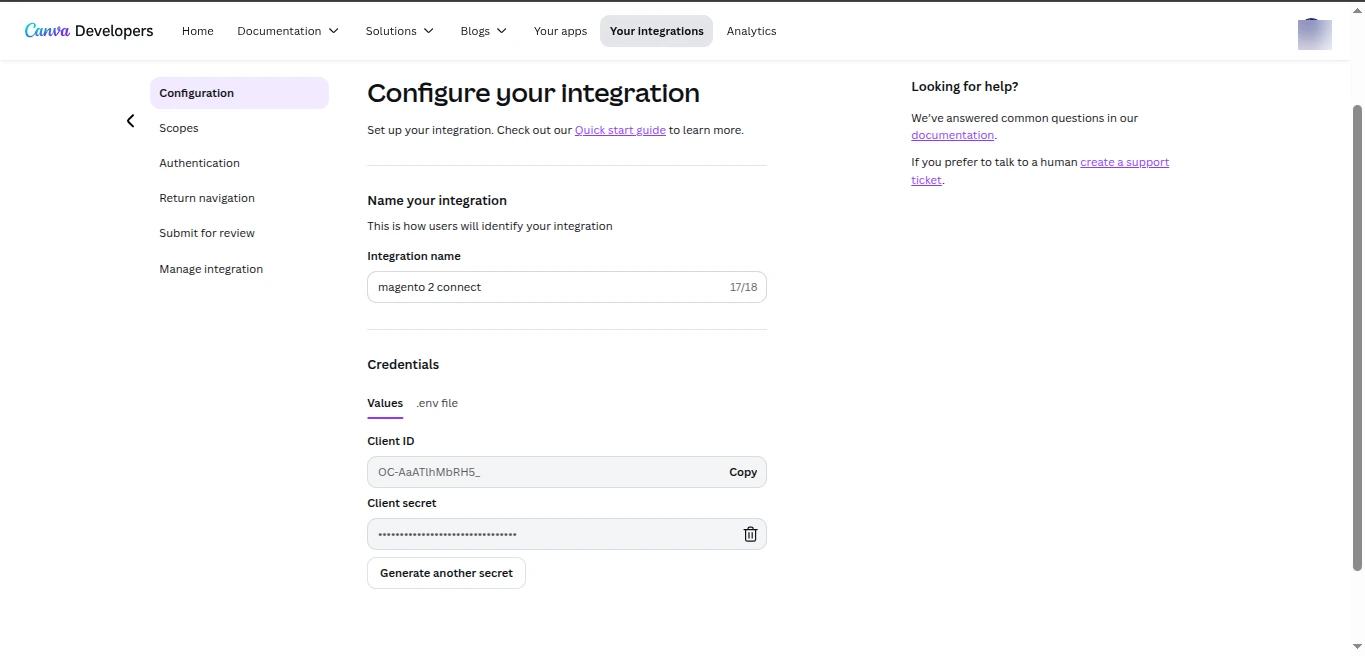Open Manage integration sidebar section
The height and width of the screenshot is (656, 1365).
click(x=211, y=269)
